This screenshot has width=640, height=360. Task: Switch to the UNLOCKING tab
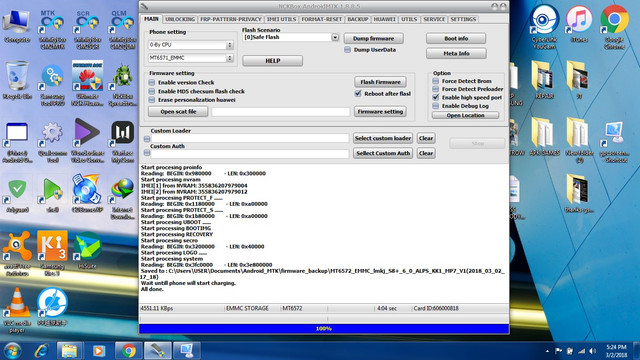point(180,19)
